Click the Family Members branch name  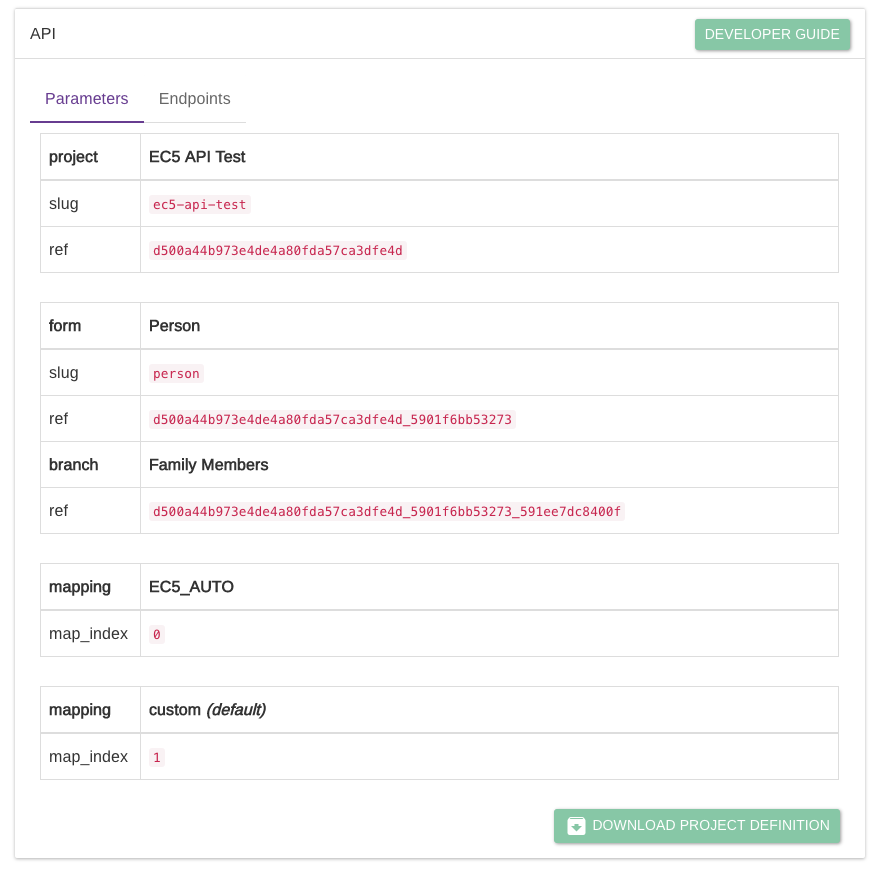click(208, 465)
